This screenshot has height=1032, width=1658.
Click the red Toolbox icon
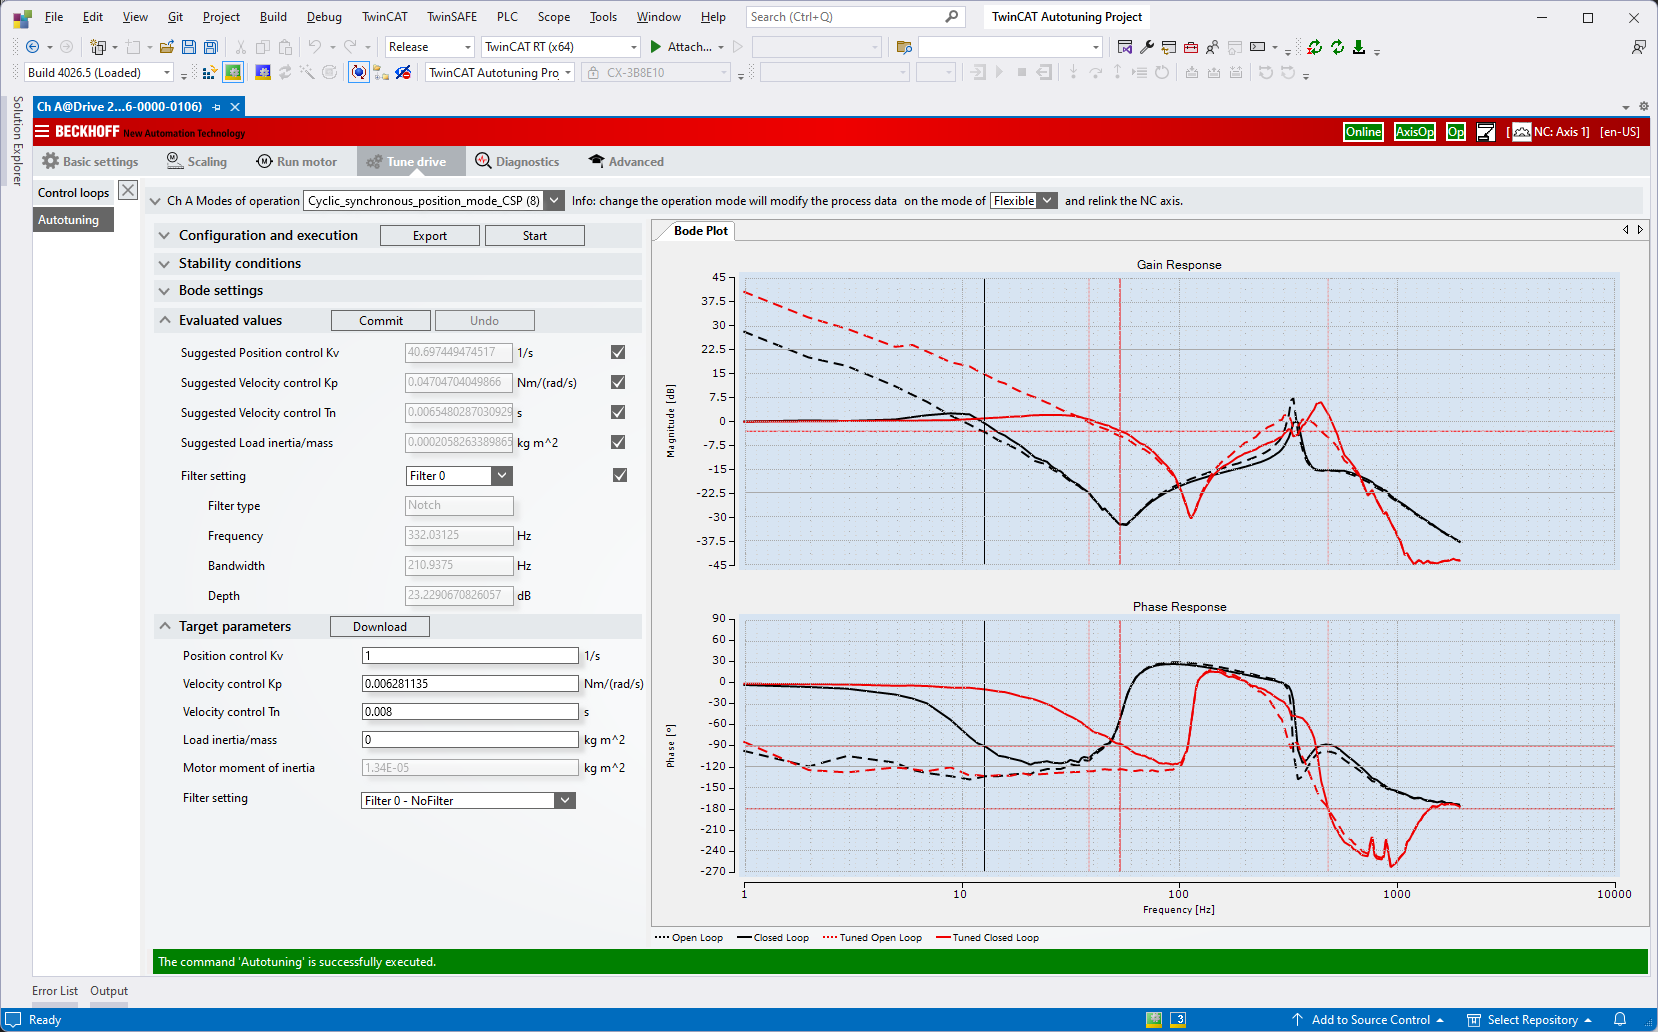1190,47
